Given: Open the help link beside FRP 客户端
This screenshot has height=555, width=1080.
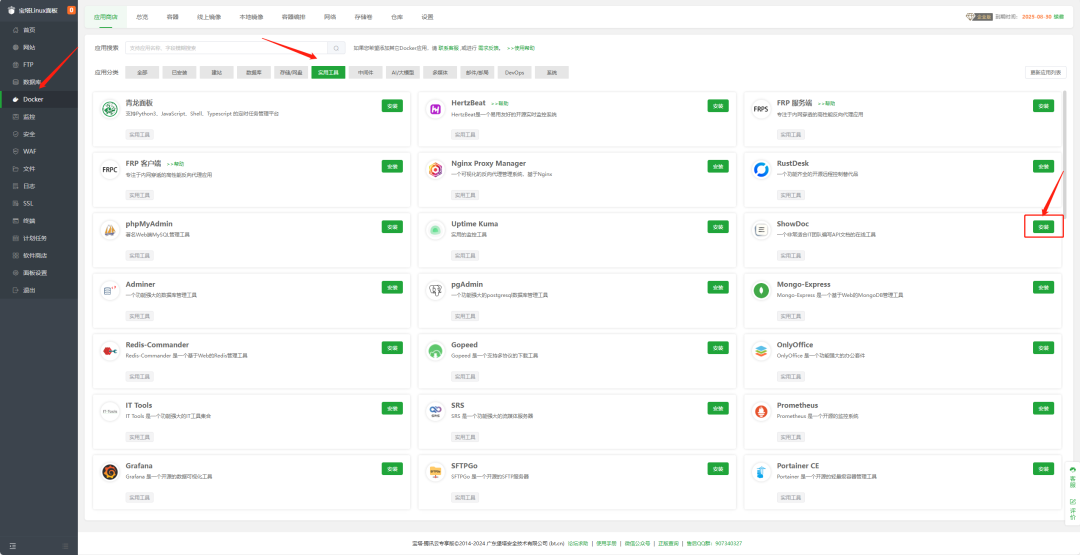Looking at the screenshot, I should 176,164.
